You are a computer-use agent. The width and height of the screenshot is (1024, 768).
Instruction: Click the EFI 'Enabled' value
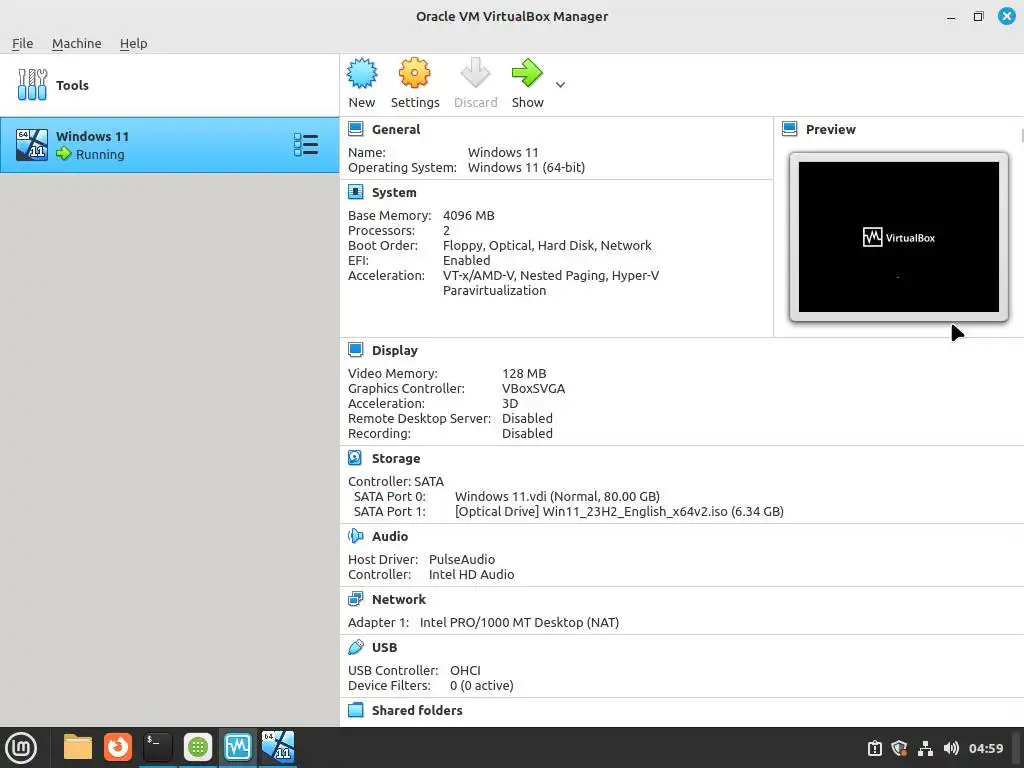click(466, 261)
